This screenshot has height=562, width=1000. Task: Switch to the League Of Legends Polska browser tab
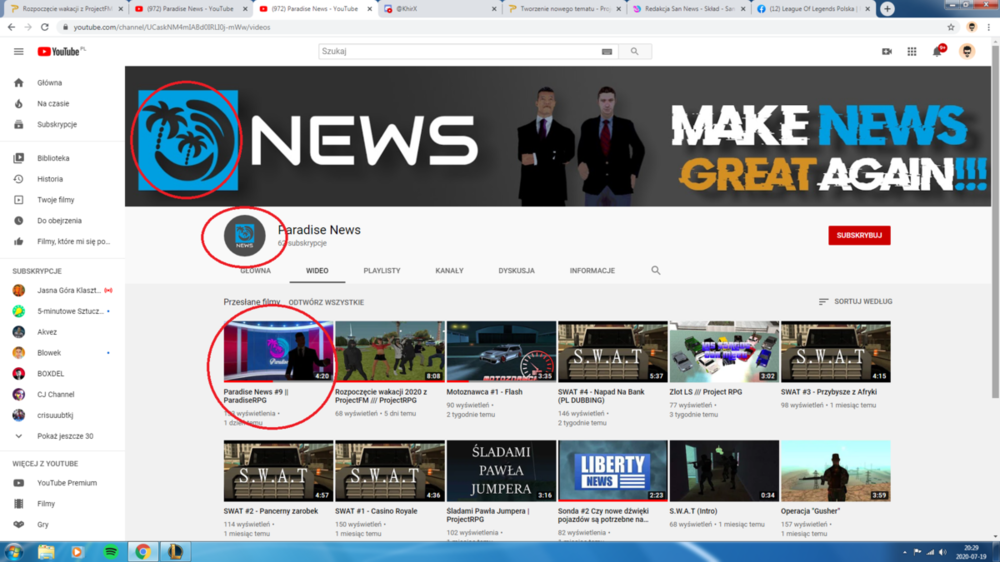click(x=812, y=9)
